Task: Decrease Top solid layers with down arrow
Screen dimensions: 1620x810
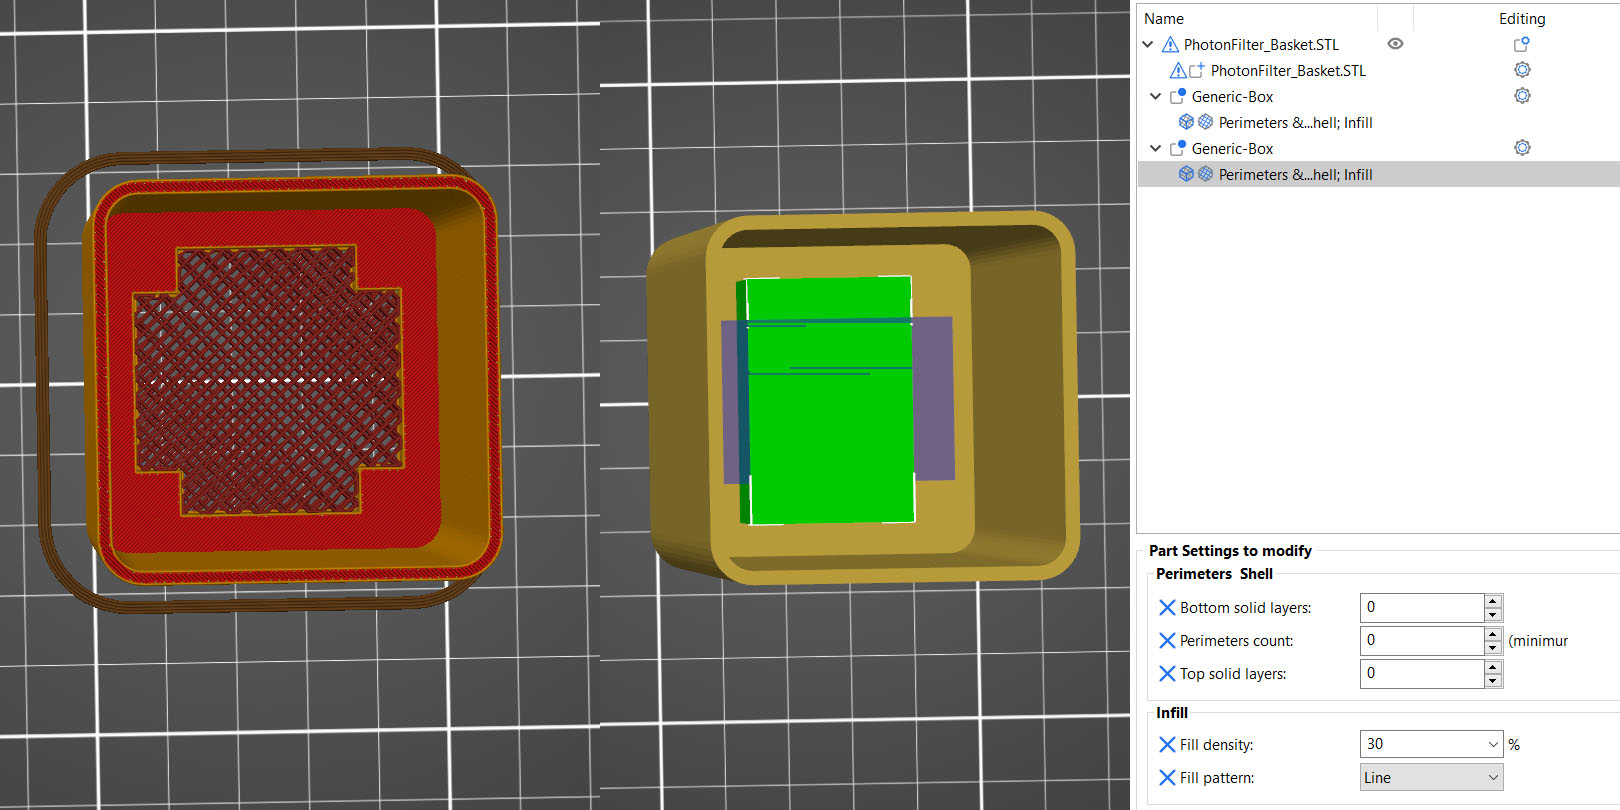Action: coord(1493,681)
